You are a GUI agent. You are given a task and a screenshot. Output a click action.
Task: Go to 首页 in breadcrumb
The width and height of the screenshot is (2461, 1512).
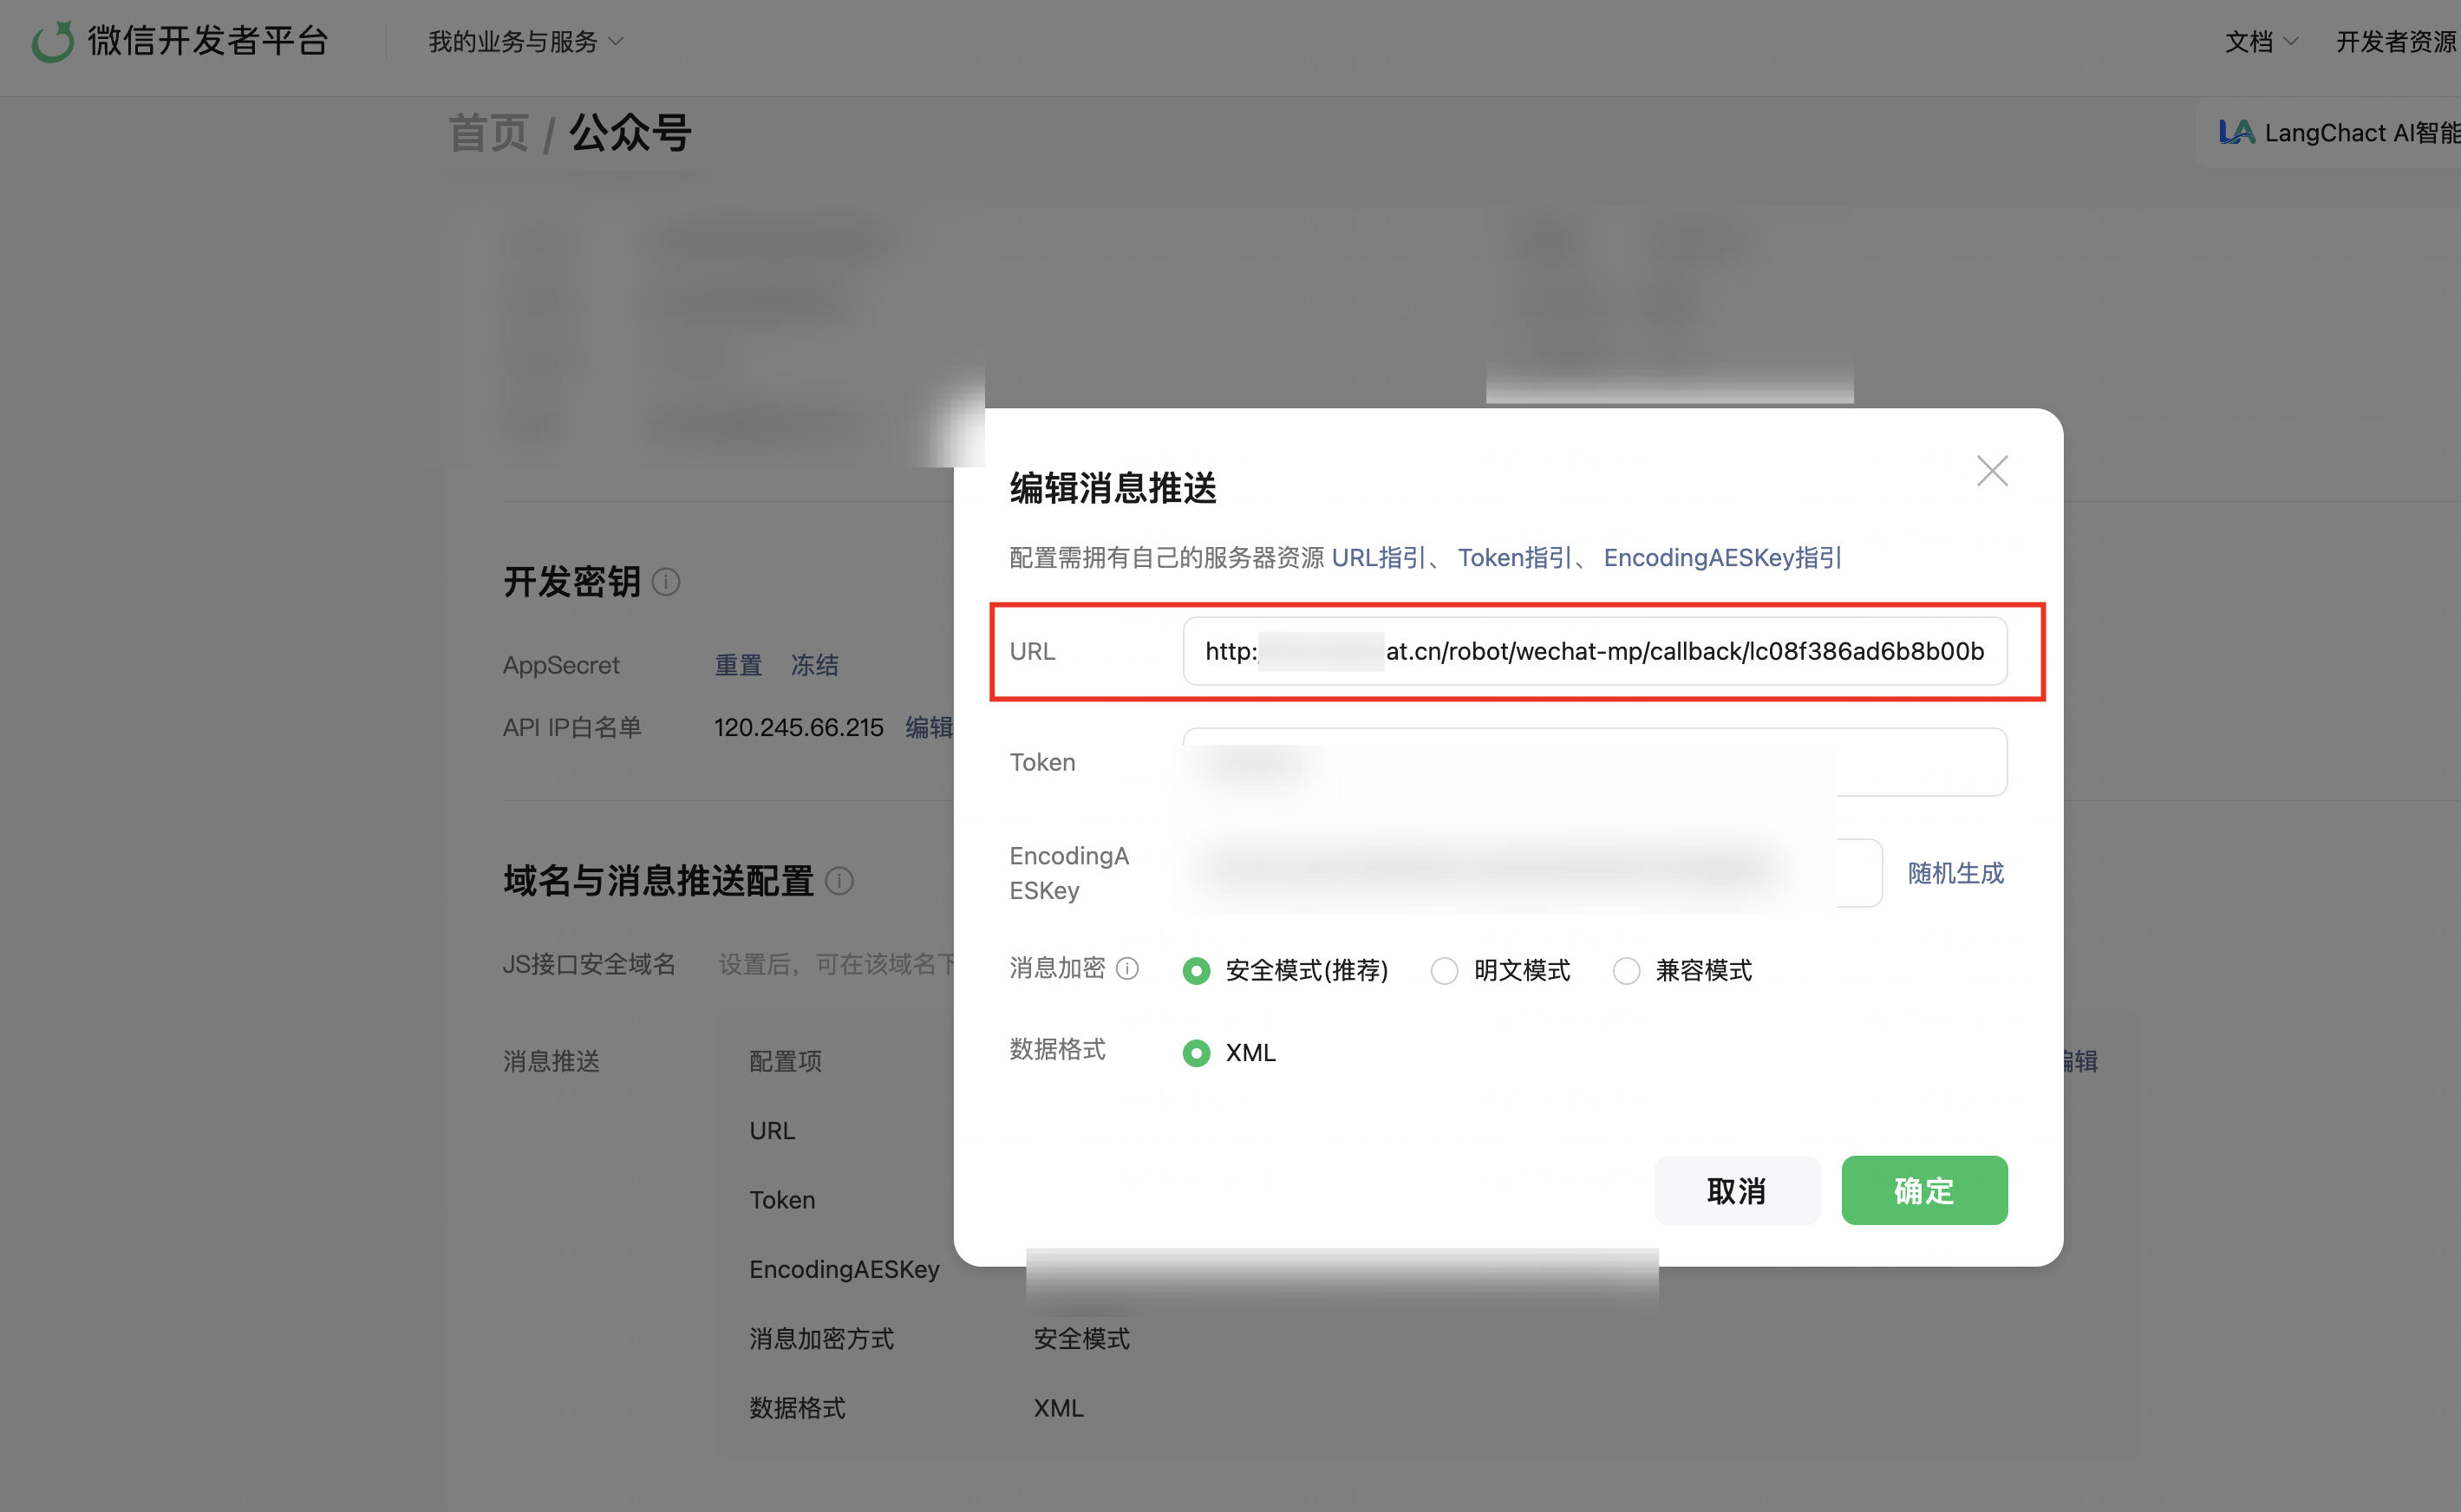point(488,133)
